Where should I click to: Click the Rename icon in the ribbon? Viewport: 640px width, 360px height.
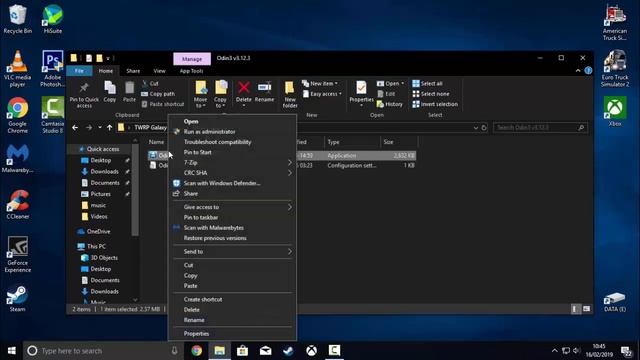[x=264, y=91]
